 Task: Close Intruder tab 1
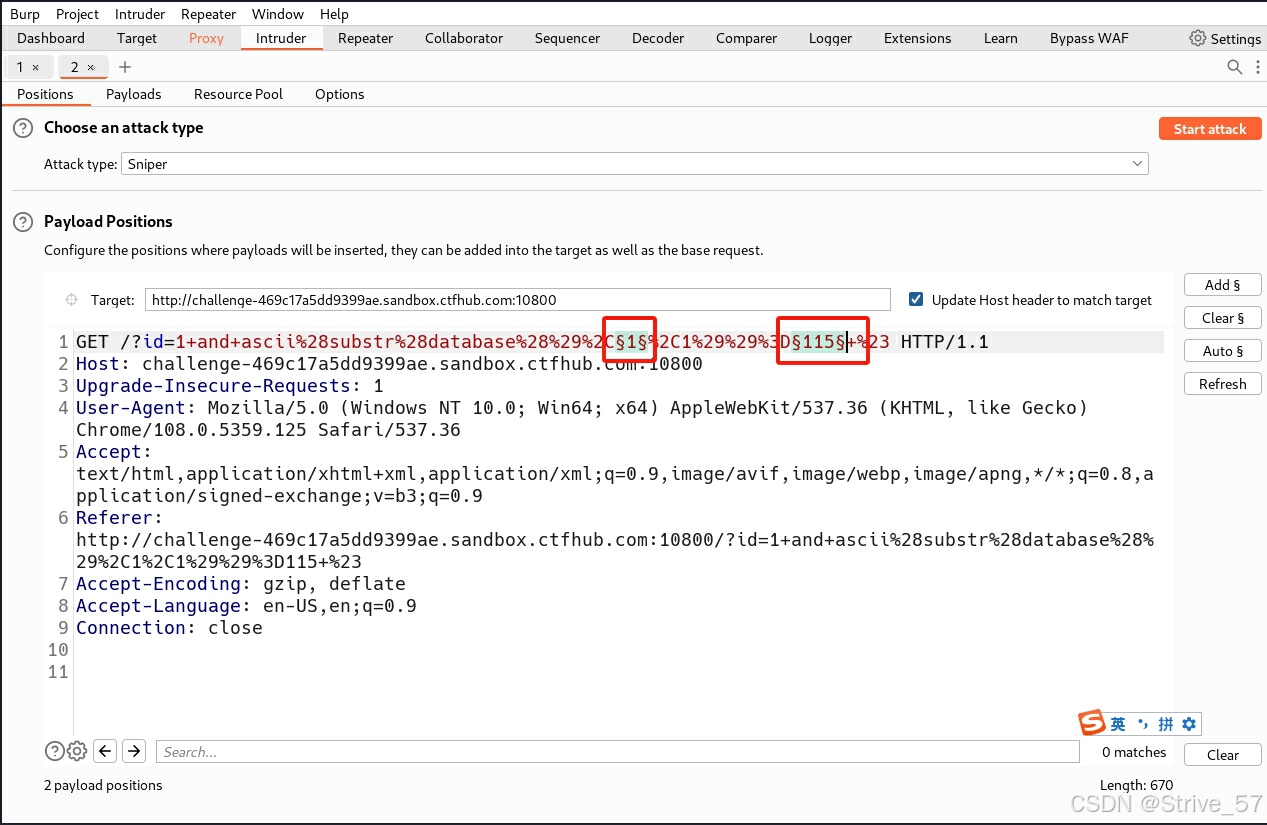(x=36, y=67)
